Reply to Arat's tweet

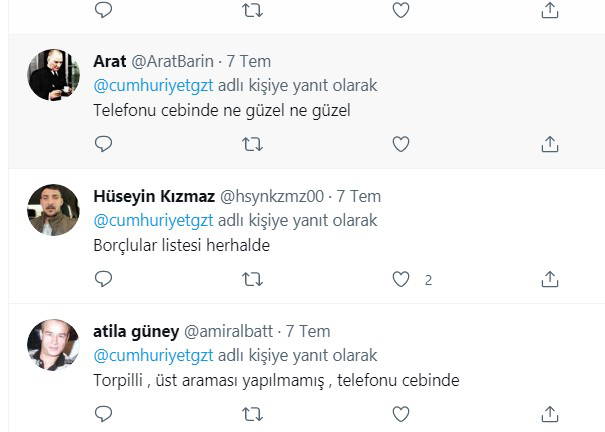103,144
